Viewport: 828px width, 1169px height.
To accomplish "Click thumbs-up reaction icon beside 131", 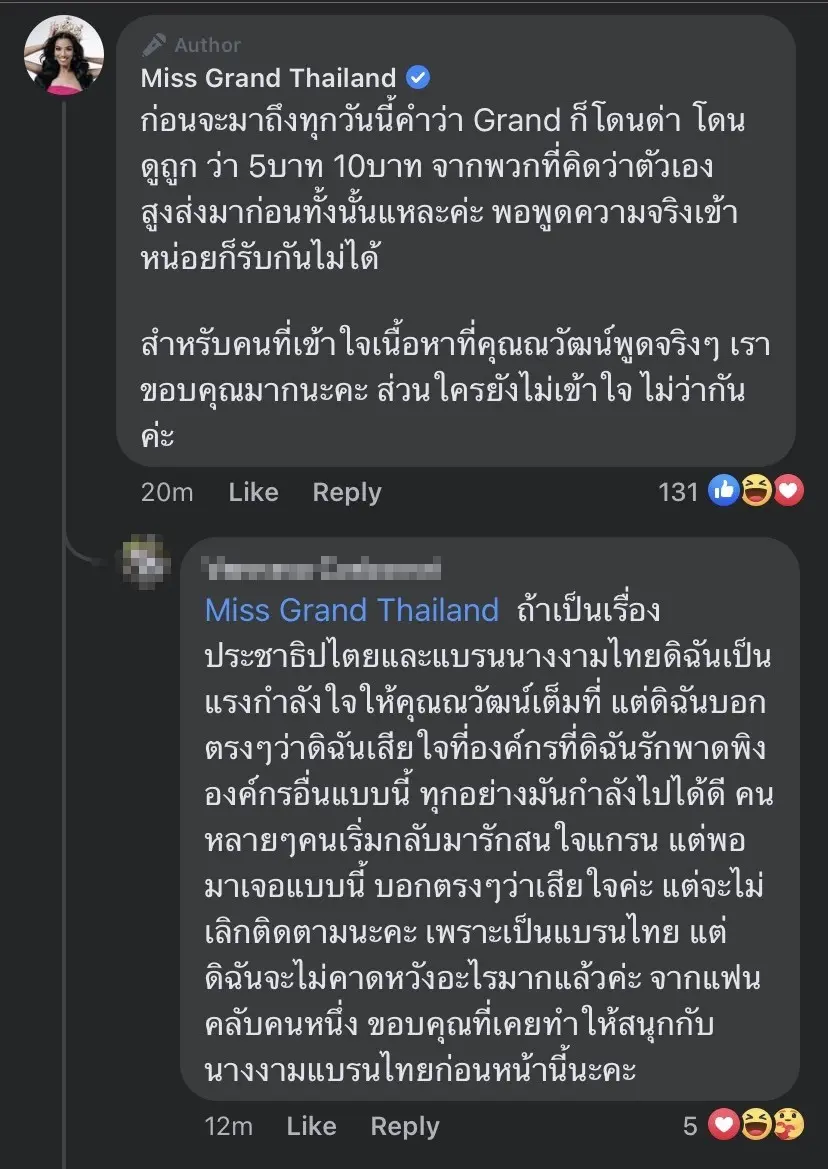I will (x=722, y=491).
